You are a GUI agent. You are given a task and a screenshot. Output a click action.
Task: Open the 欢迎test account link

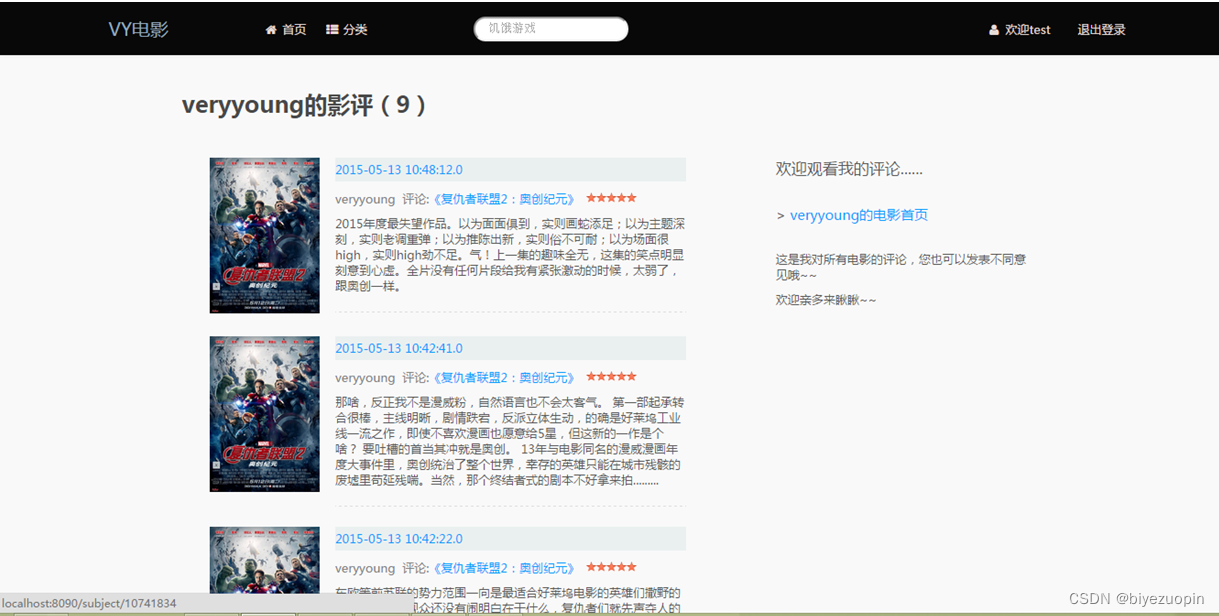click(x=1028, y=30)
